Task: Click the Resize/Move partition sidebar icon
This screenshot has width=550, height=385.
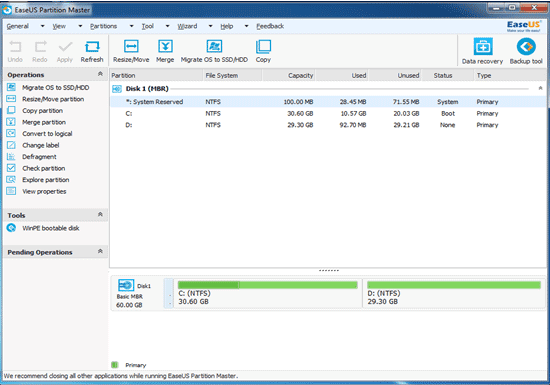Action: point(11,99)
